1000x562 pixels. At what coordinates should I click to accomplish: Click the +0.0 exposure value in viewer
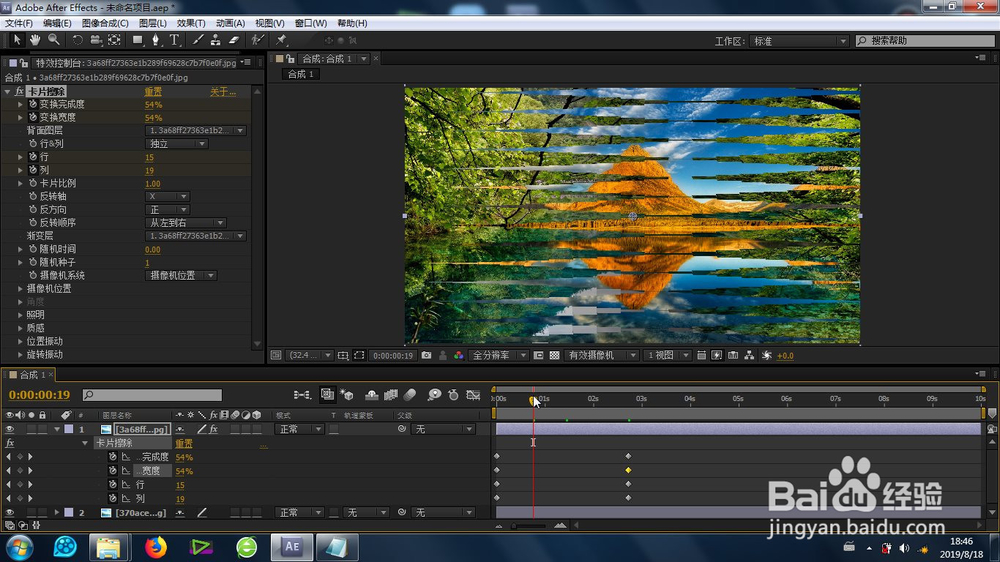click(x=785, y=356)
